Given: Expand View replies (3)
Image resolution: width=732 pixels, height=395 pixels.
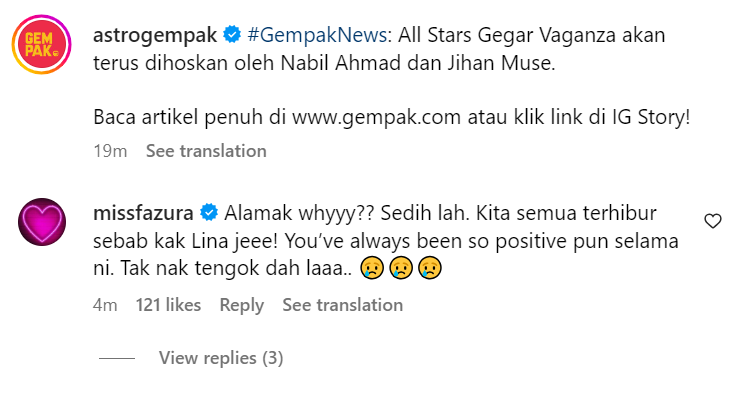Looking at the screenshot, I should click(221, 358).
